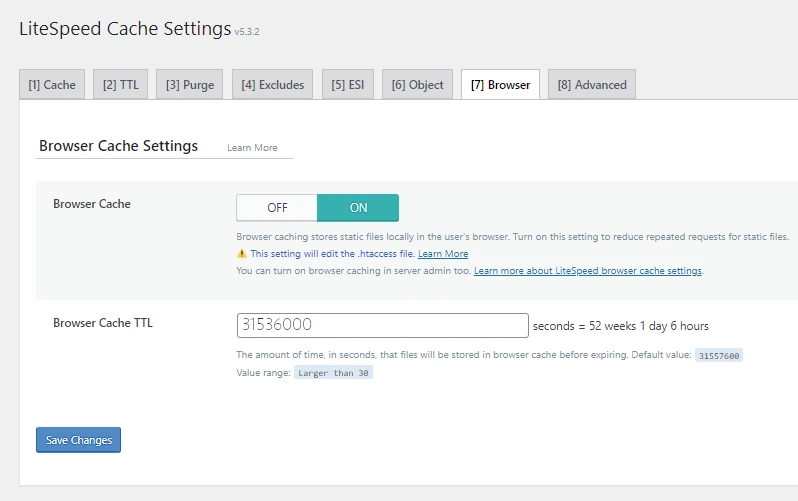Click the 'Value range:' label text

[x=264, y=373]
